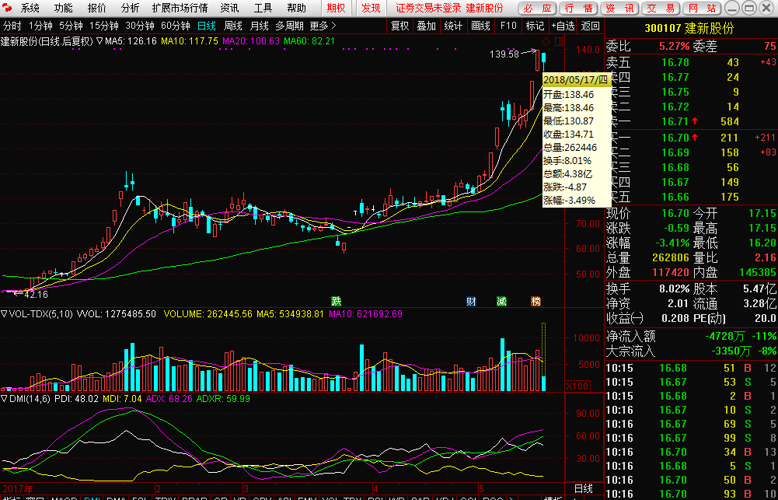Click the MA60: 82.21 indicator value
778x500 pixels.
[309, 41]
